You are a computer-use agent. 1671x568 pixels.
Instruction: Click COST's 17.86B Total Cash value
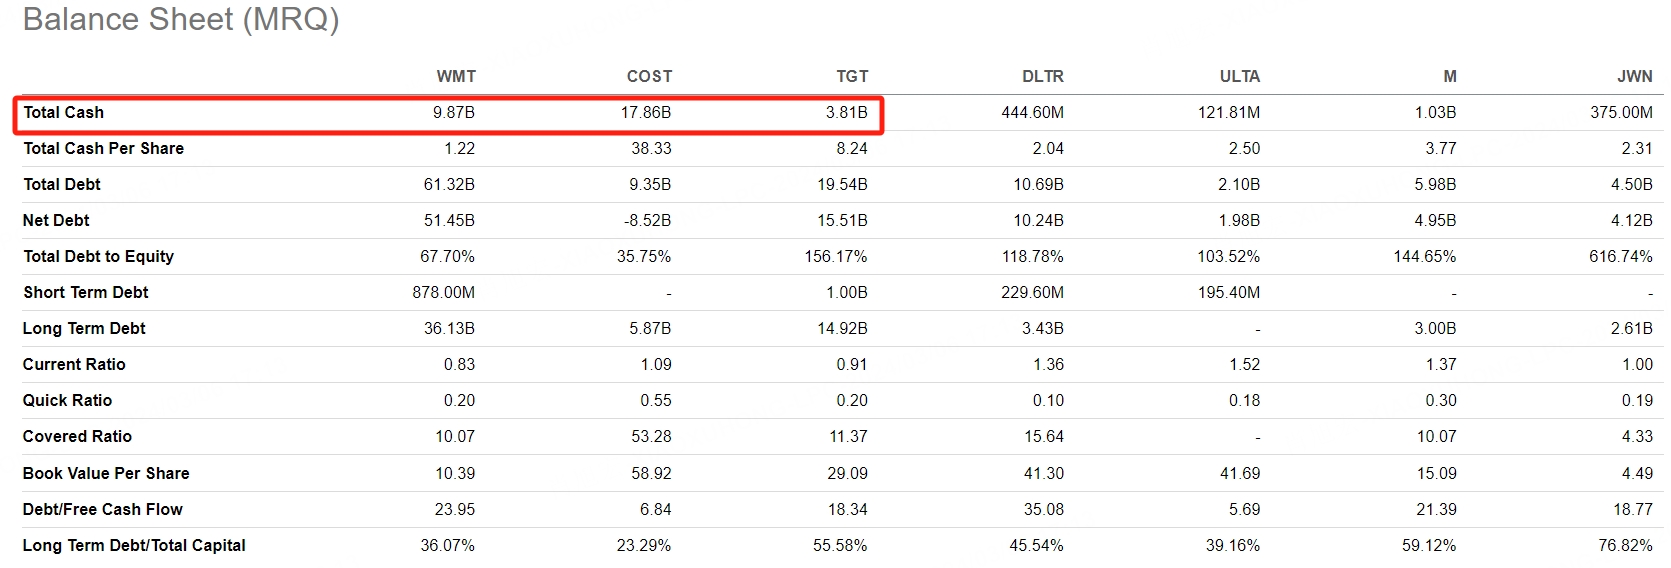[x=645, y=112]
